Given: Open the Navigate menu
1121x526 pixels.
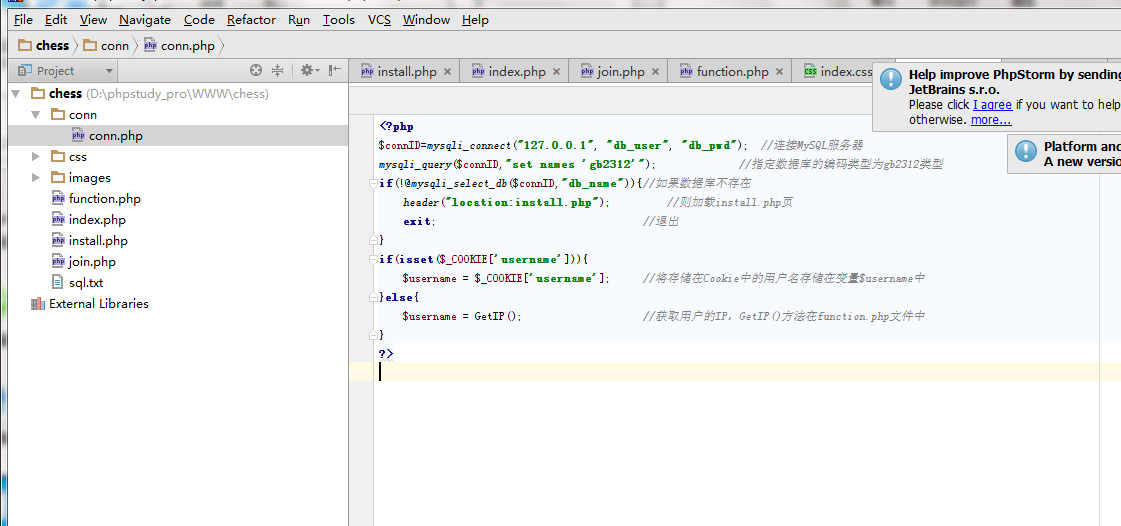Looking at the screenshot, I should pos(145,20).
